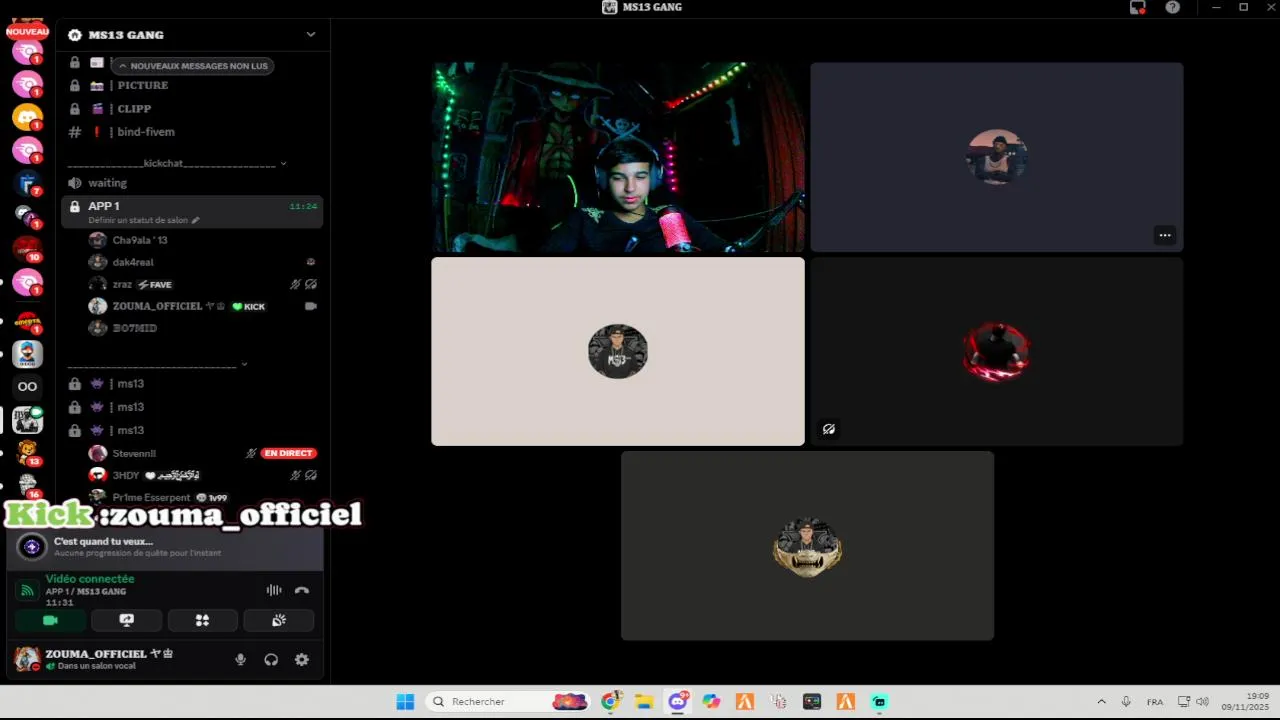Click the green voice connection signal icon
The image size is (1280, 720).
28,590
